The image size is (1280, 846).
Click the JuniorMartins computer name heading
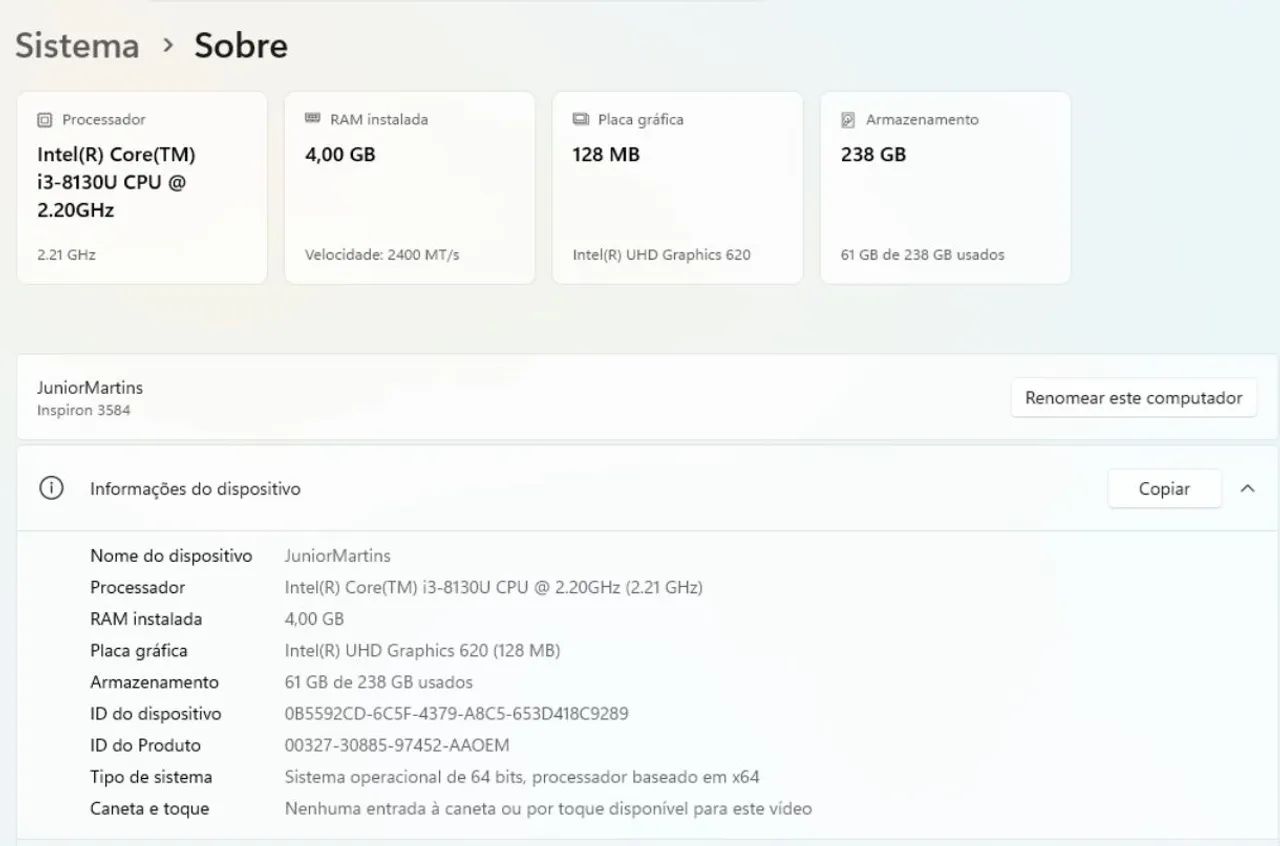click(90, 388)
